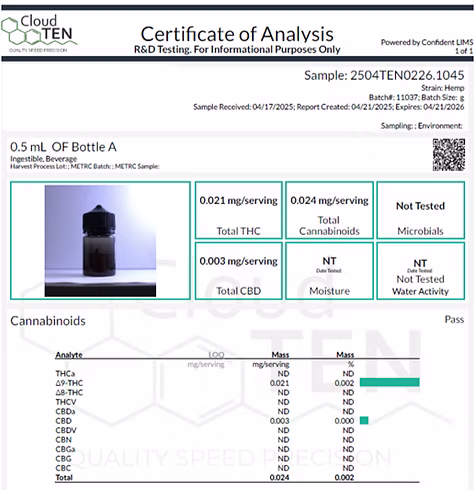This screenshot has height=490, width=474.
Task: Click the Δ9-THC mass value 0.021
Action: [280, 383]
